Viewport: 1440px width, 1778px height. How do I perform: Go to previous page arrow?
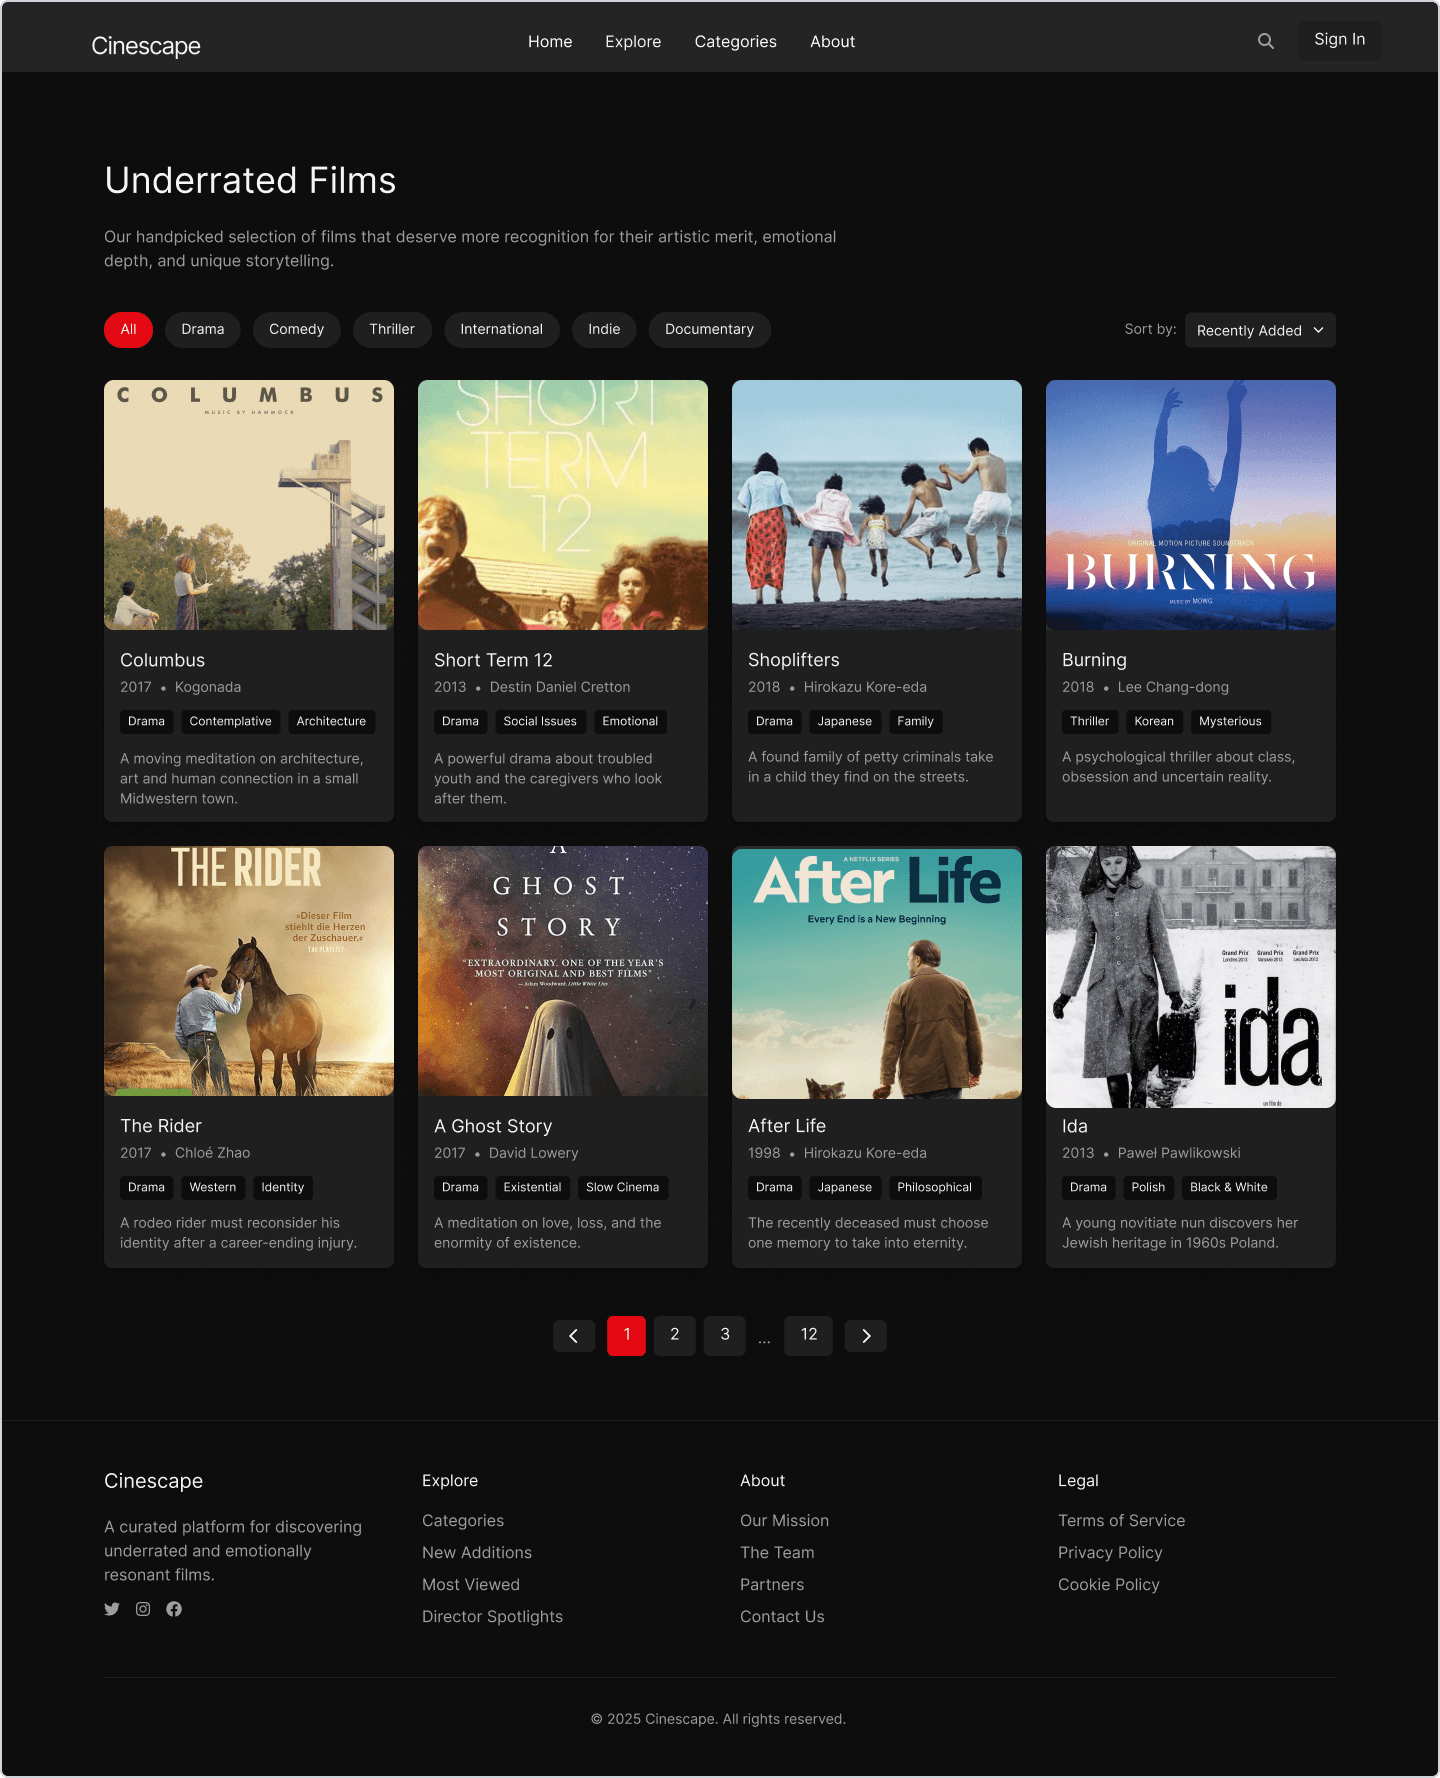pos(574,1336)
